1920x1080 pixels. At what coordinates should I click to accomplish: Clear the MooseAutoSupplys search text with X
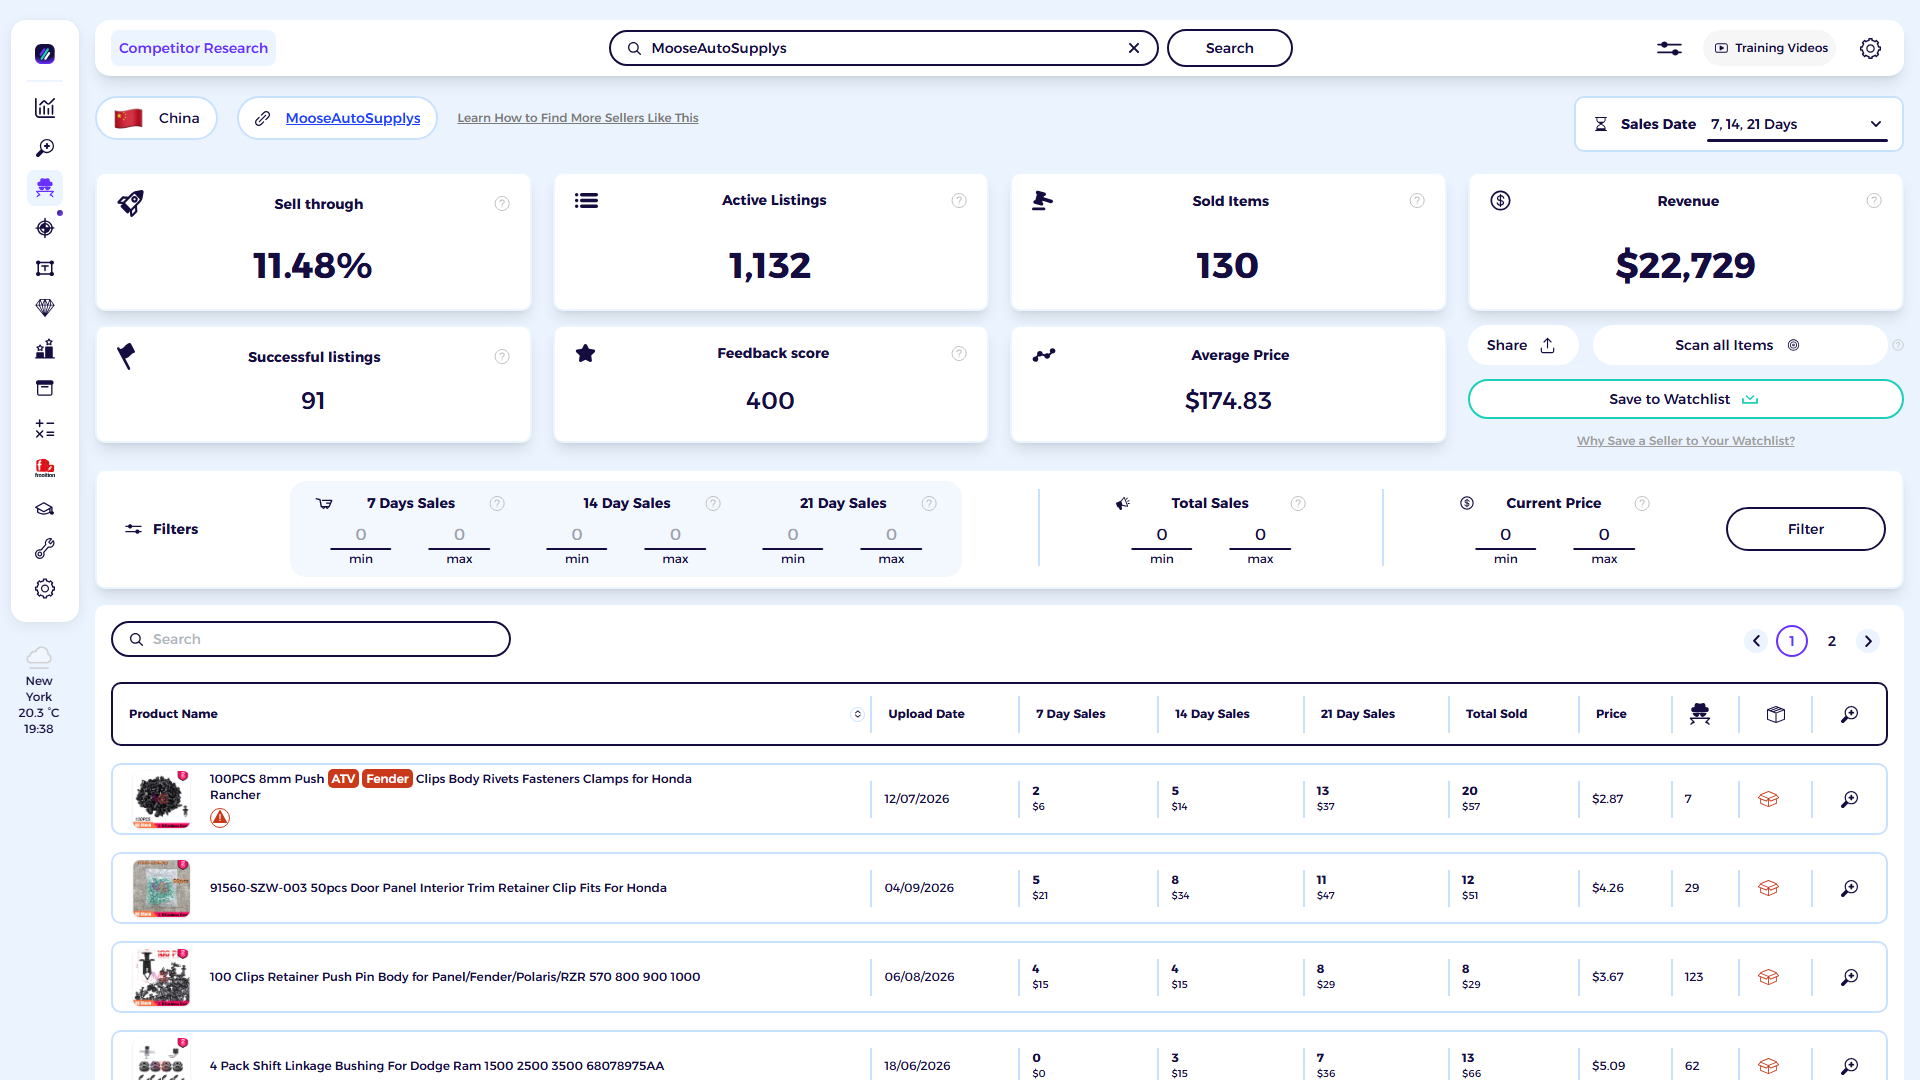1134,48
